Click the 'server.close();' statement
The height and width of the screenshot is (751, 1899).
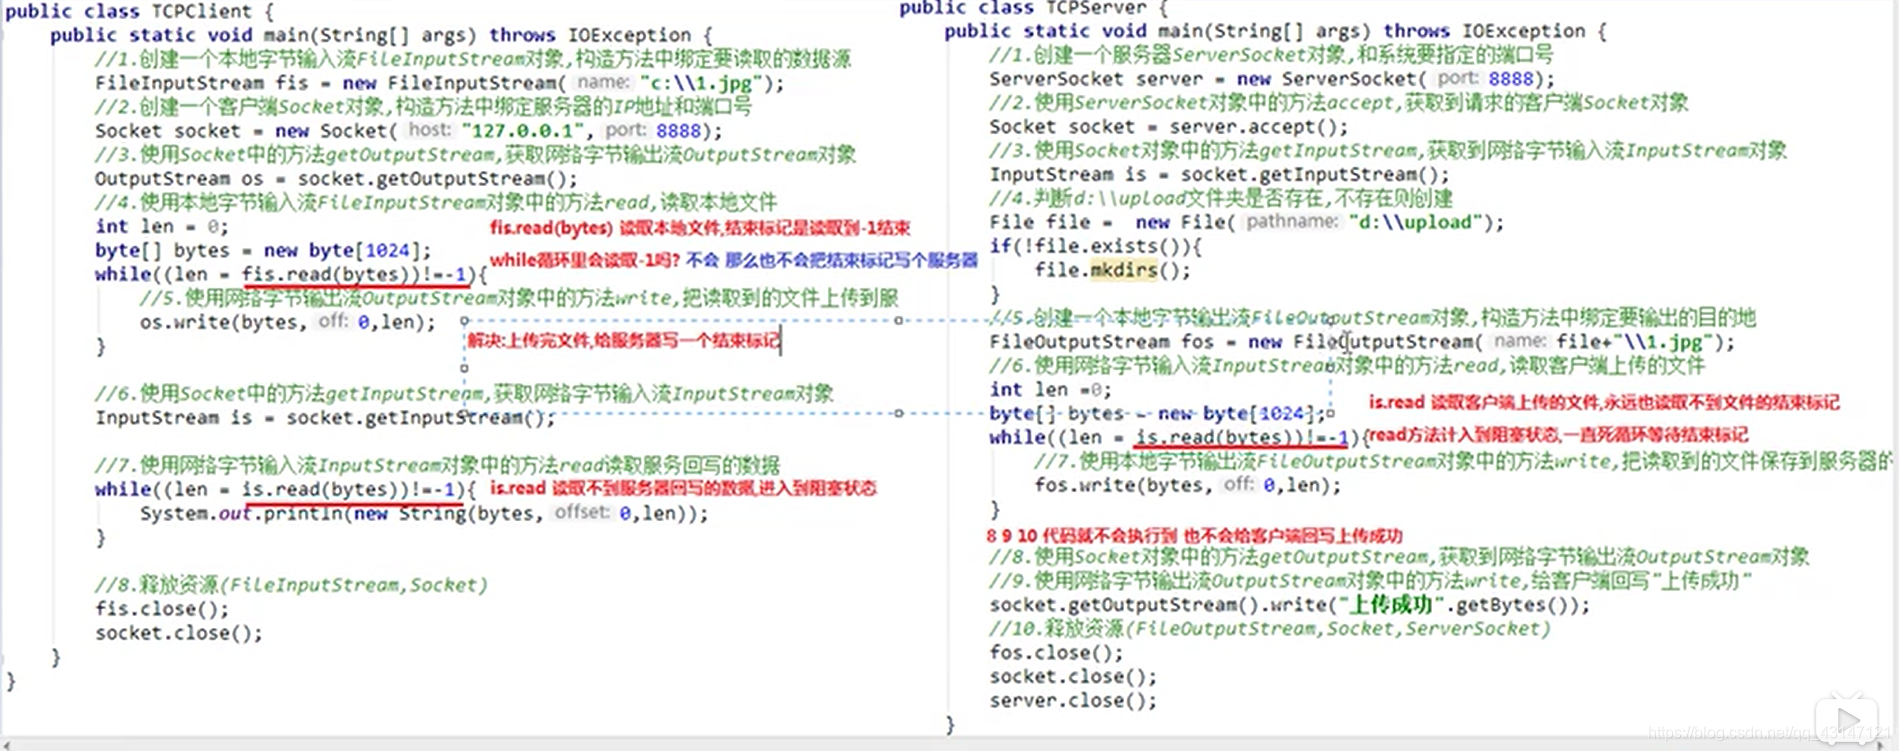pyautogui.click(x=1073, y=701)
